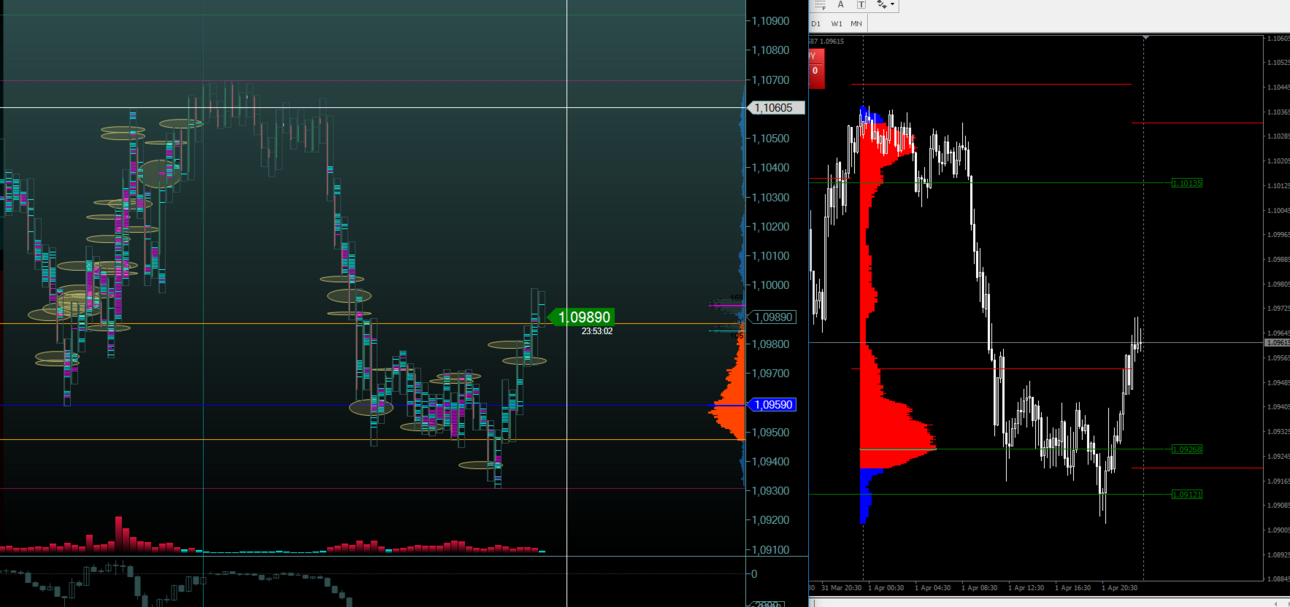The height and width of the screenshot is (607, 1290).
Task: Switch right chart to D1 timeframe
Action: [x=816, y=23]
